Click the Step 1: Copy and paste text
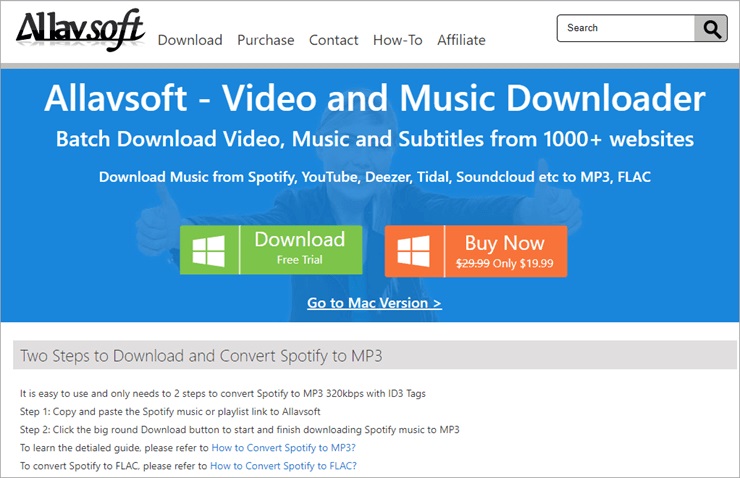 170,411
